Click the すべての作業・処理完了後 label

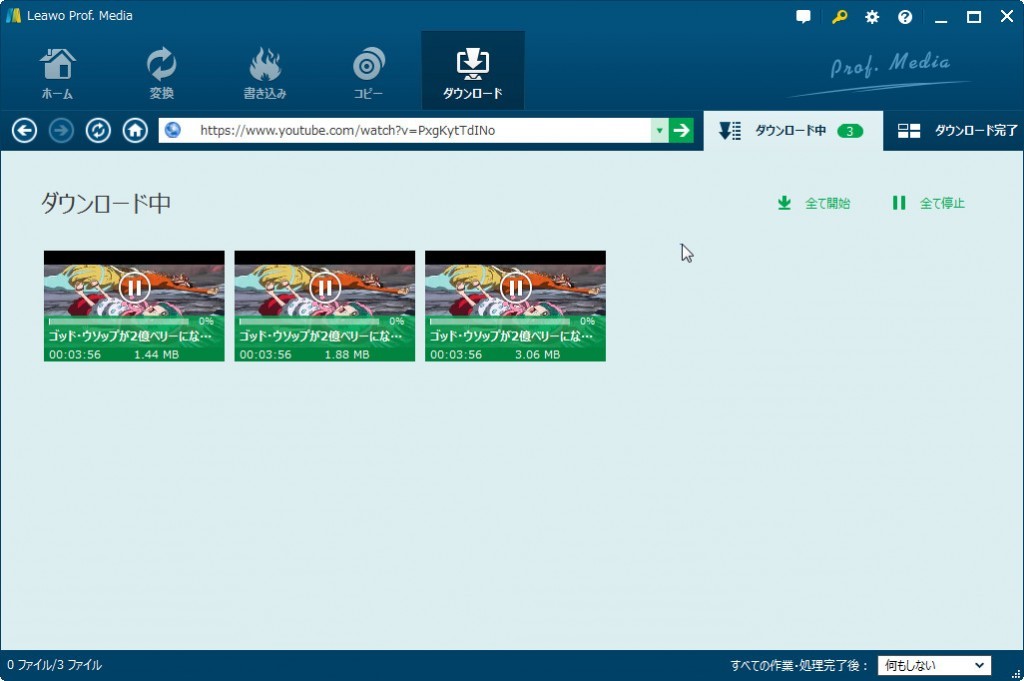tap(799, 665)
